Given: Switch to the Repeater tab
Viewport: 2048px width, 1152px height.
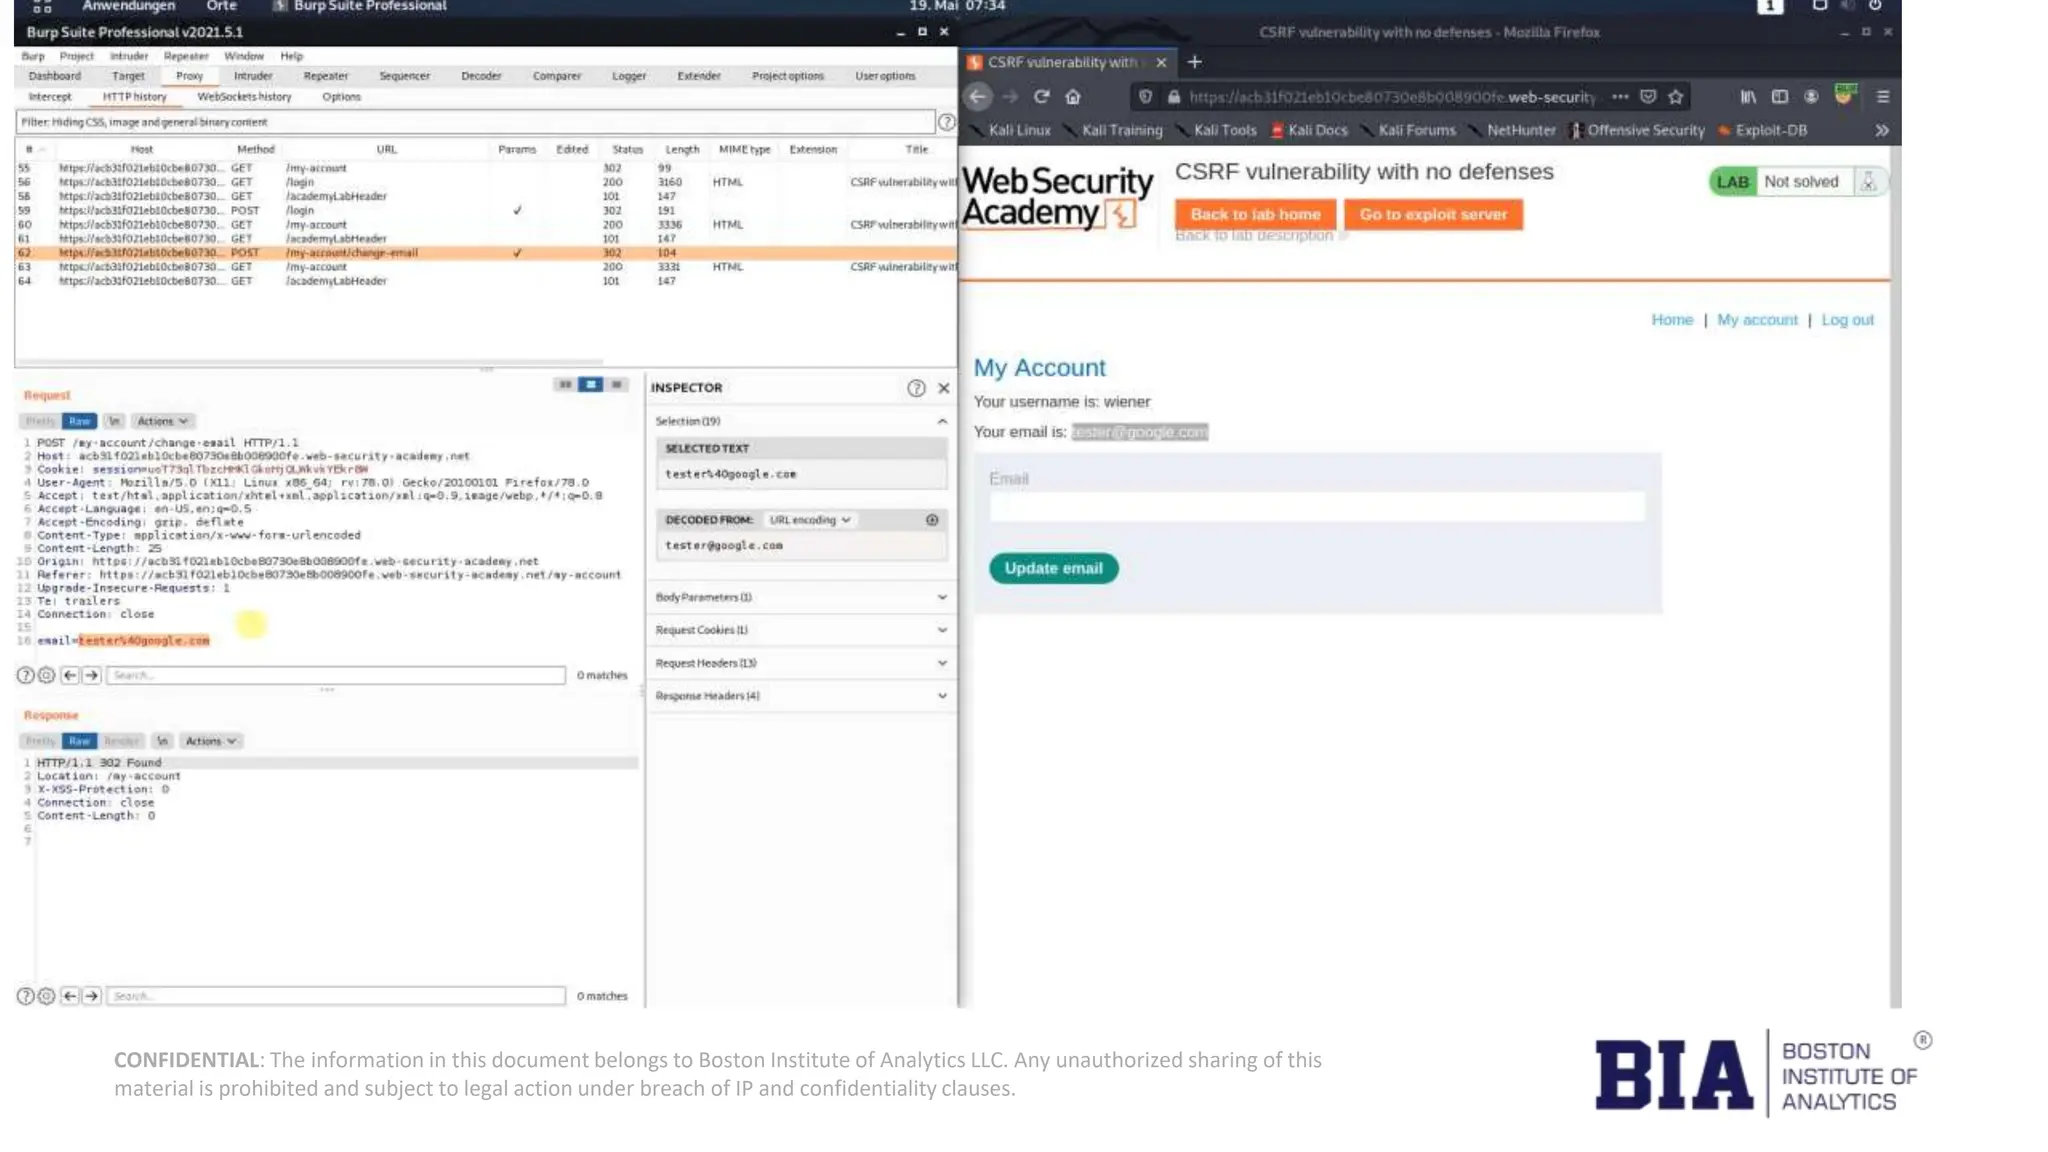Looking at the screenshot, I should coord(325,76).
